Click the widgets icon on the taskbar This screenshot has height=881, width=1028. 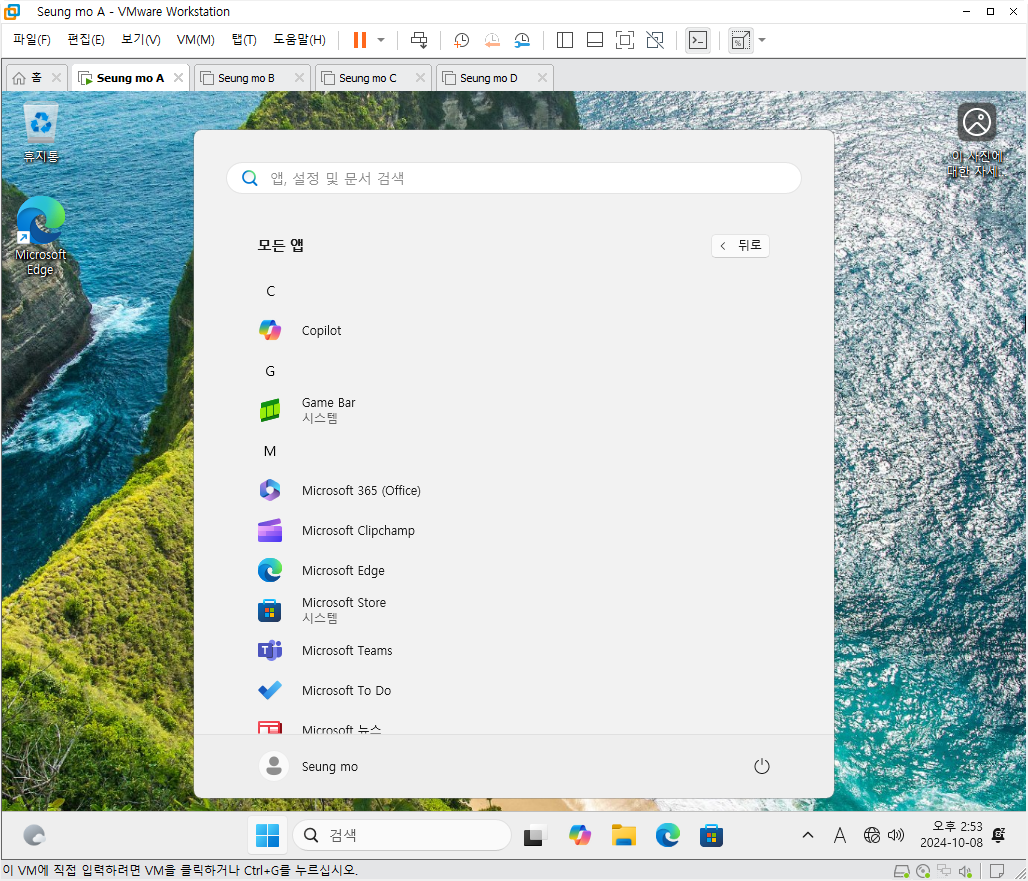click(34, 835)
